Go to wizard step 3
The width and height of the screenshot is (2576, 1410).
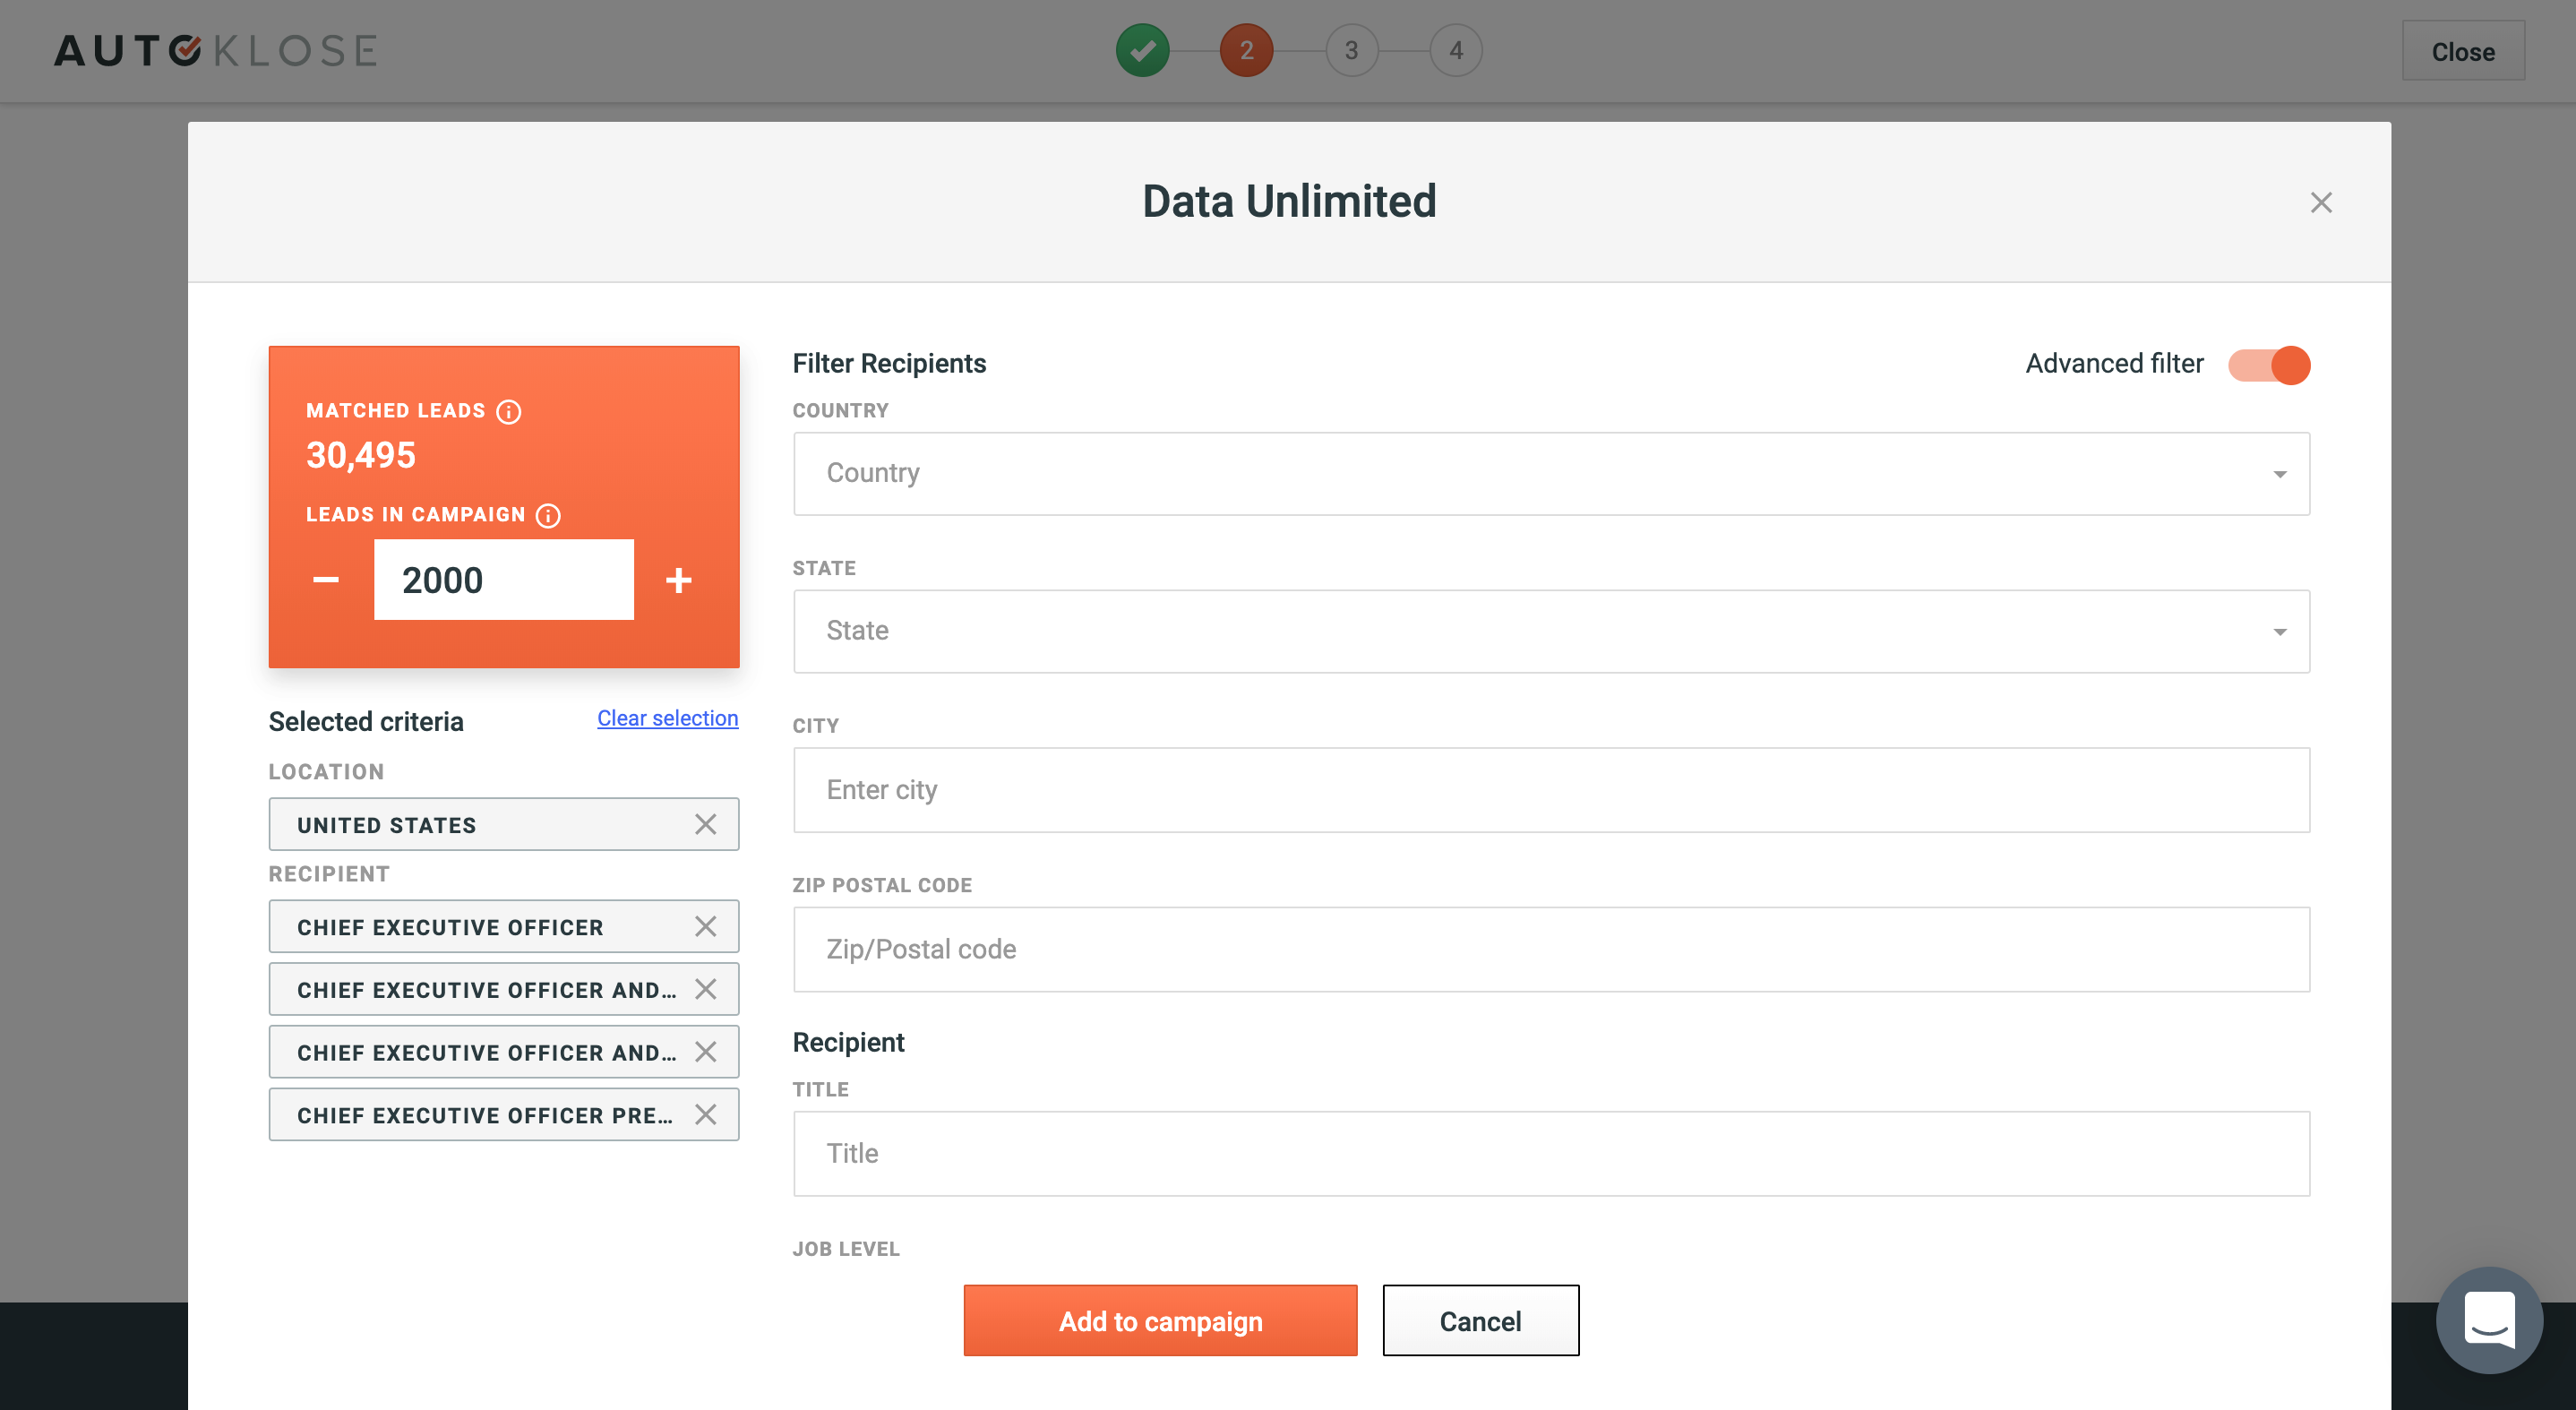pos(1351,50)
